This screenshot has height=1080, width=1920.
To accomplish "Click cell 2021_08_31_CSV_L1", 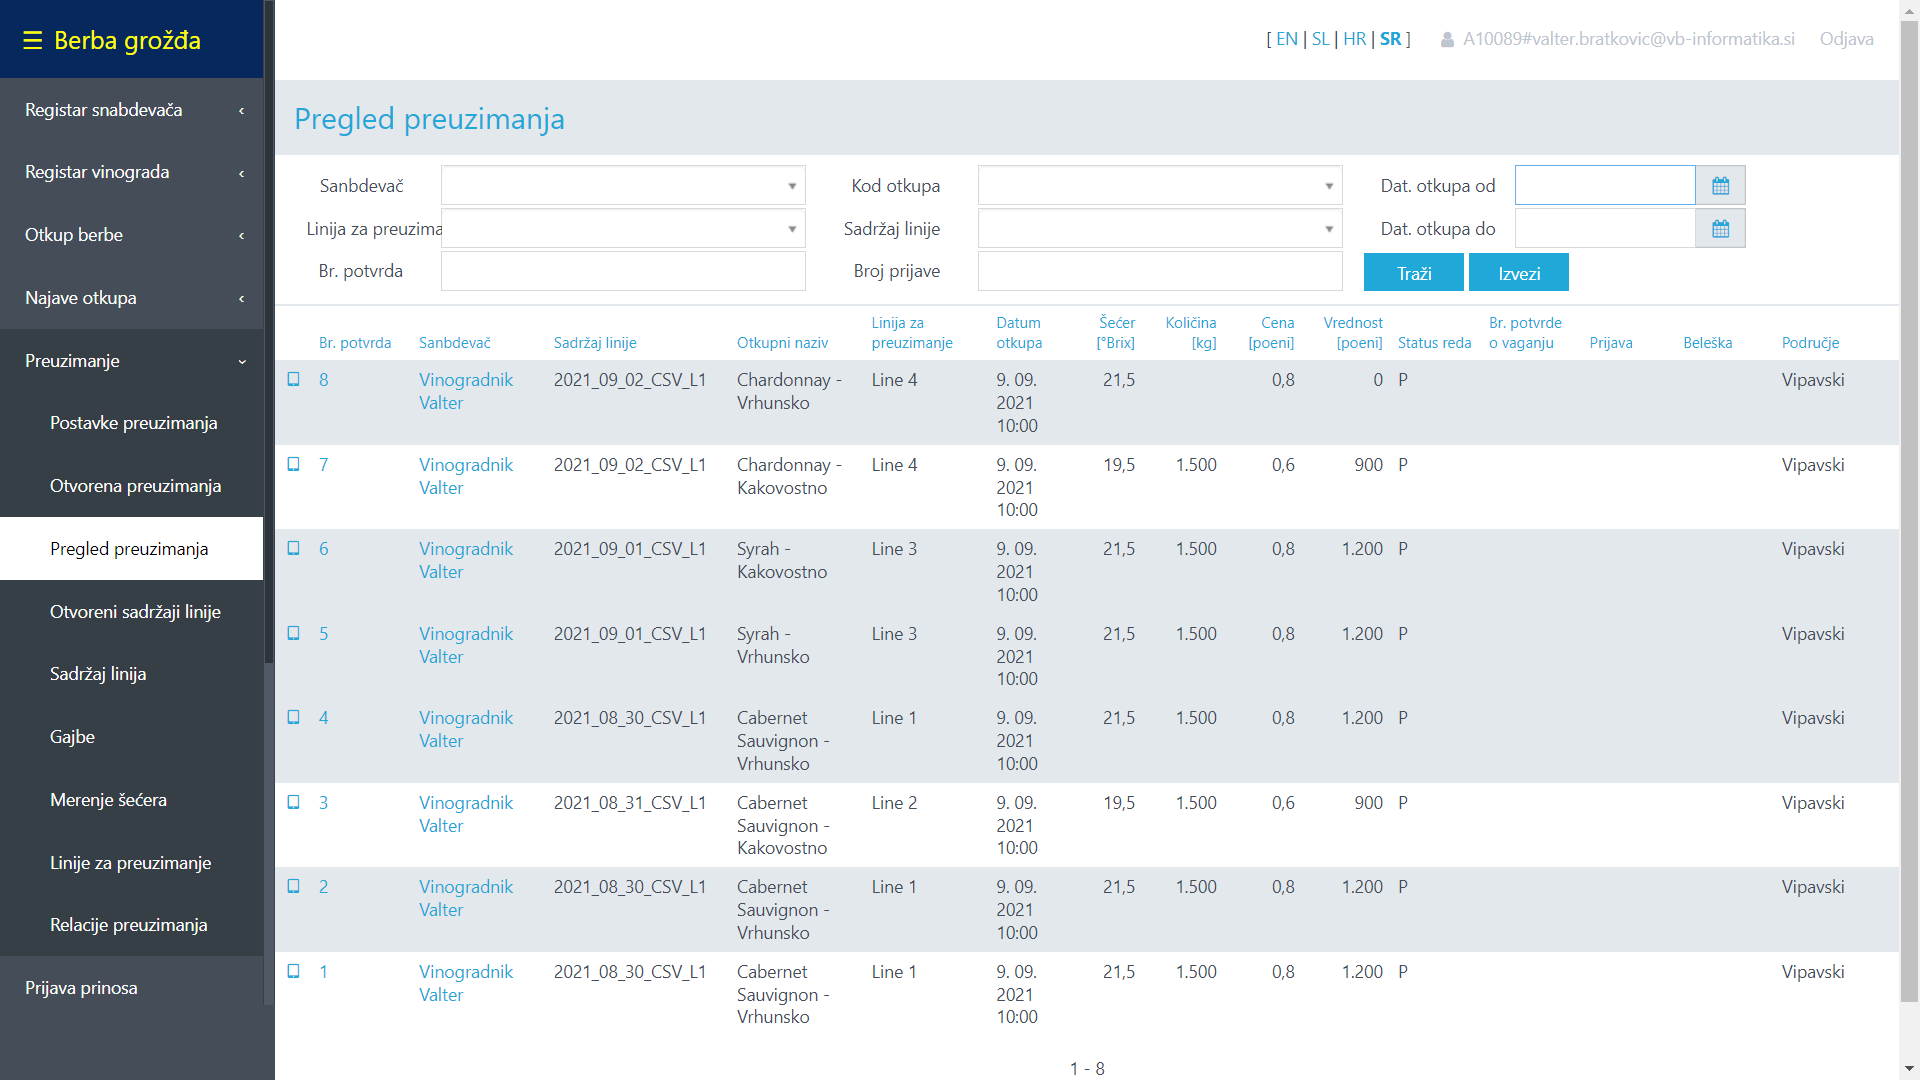I will tap(630, 803).
